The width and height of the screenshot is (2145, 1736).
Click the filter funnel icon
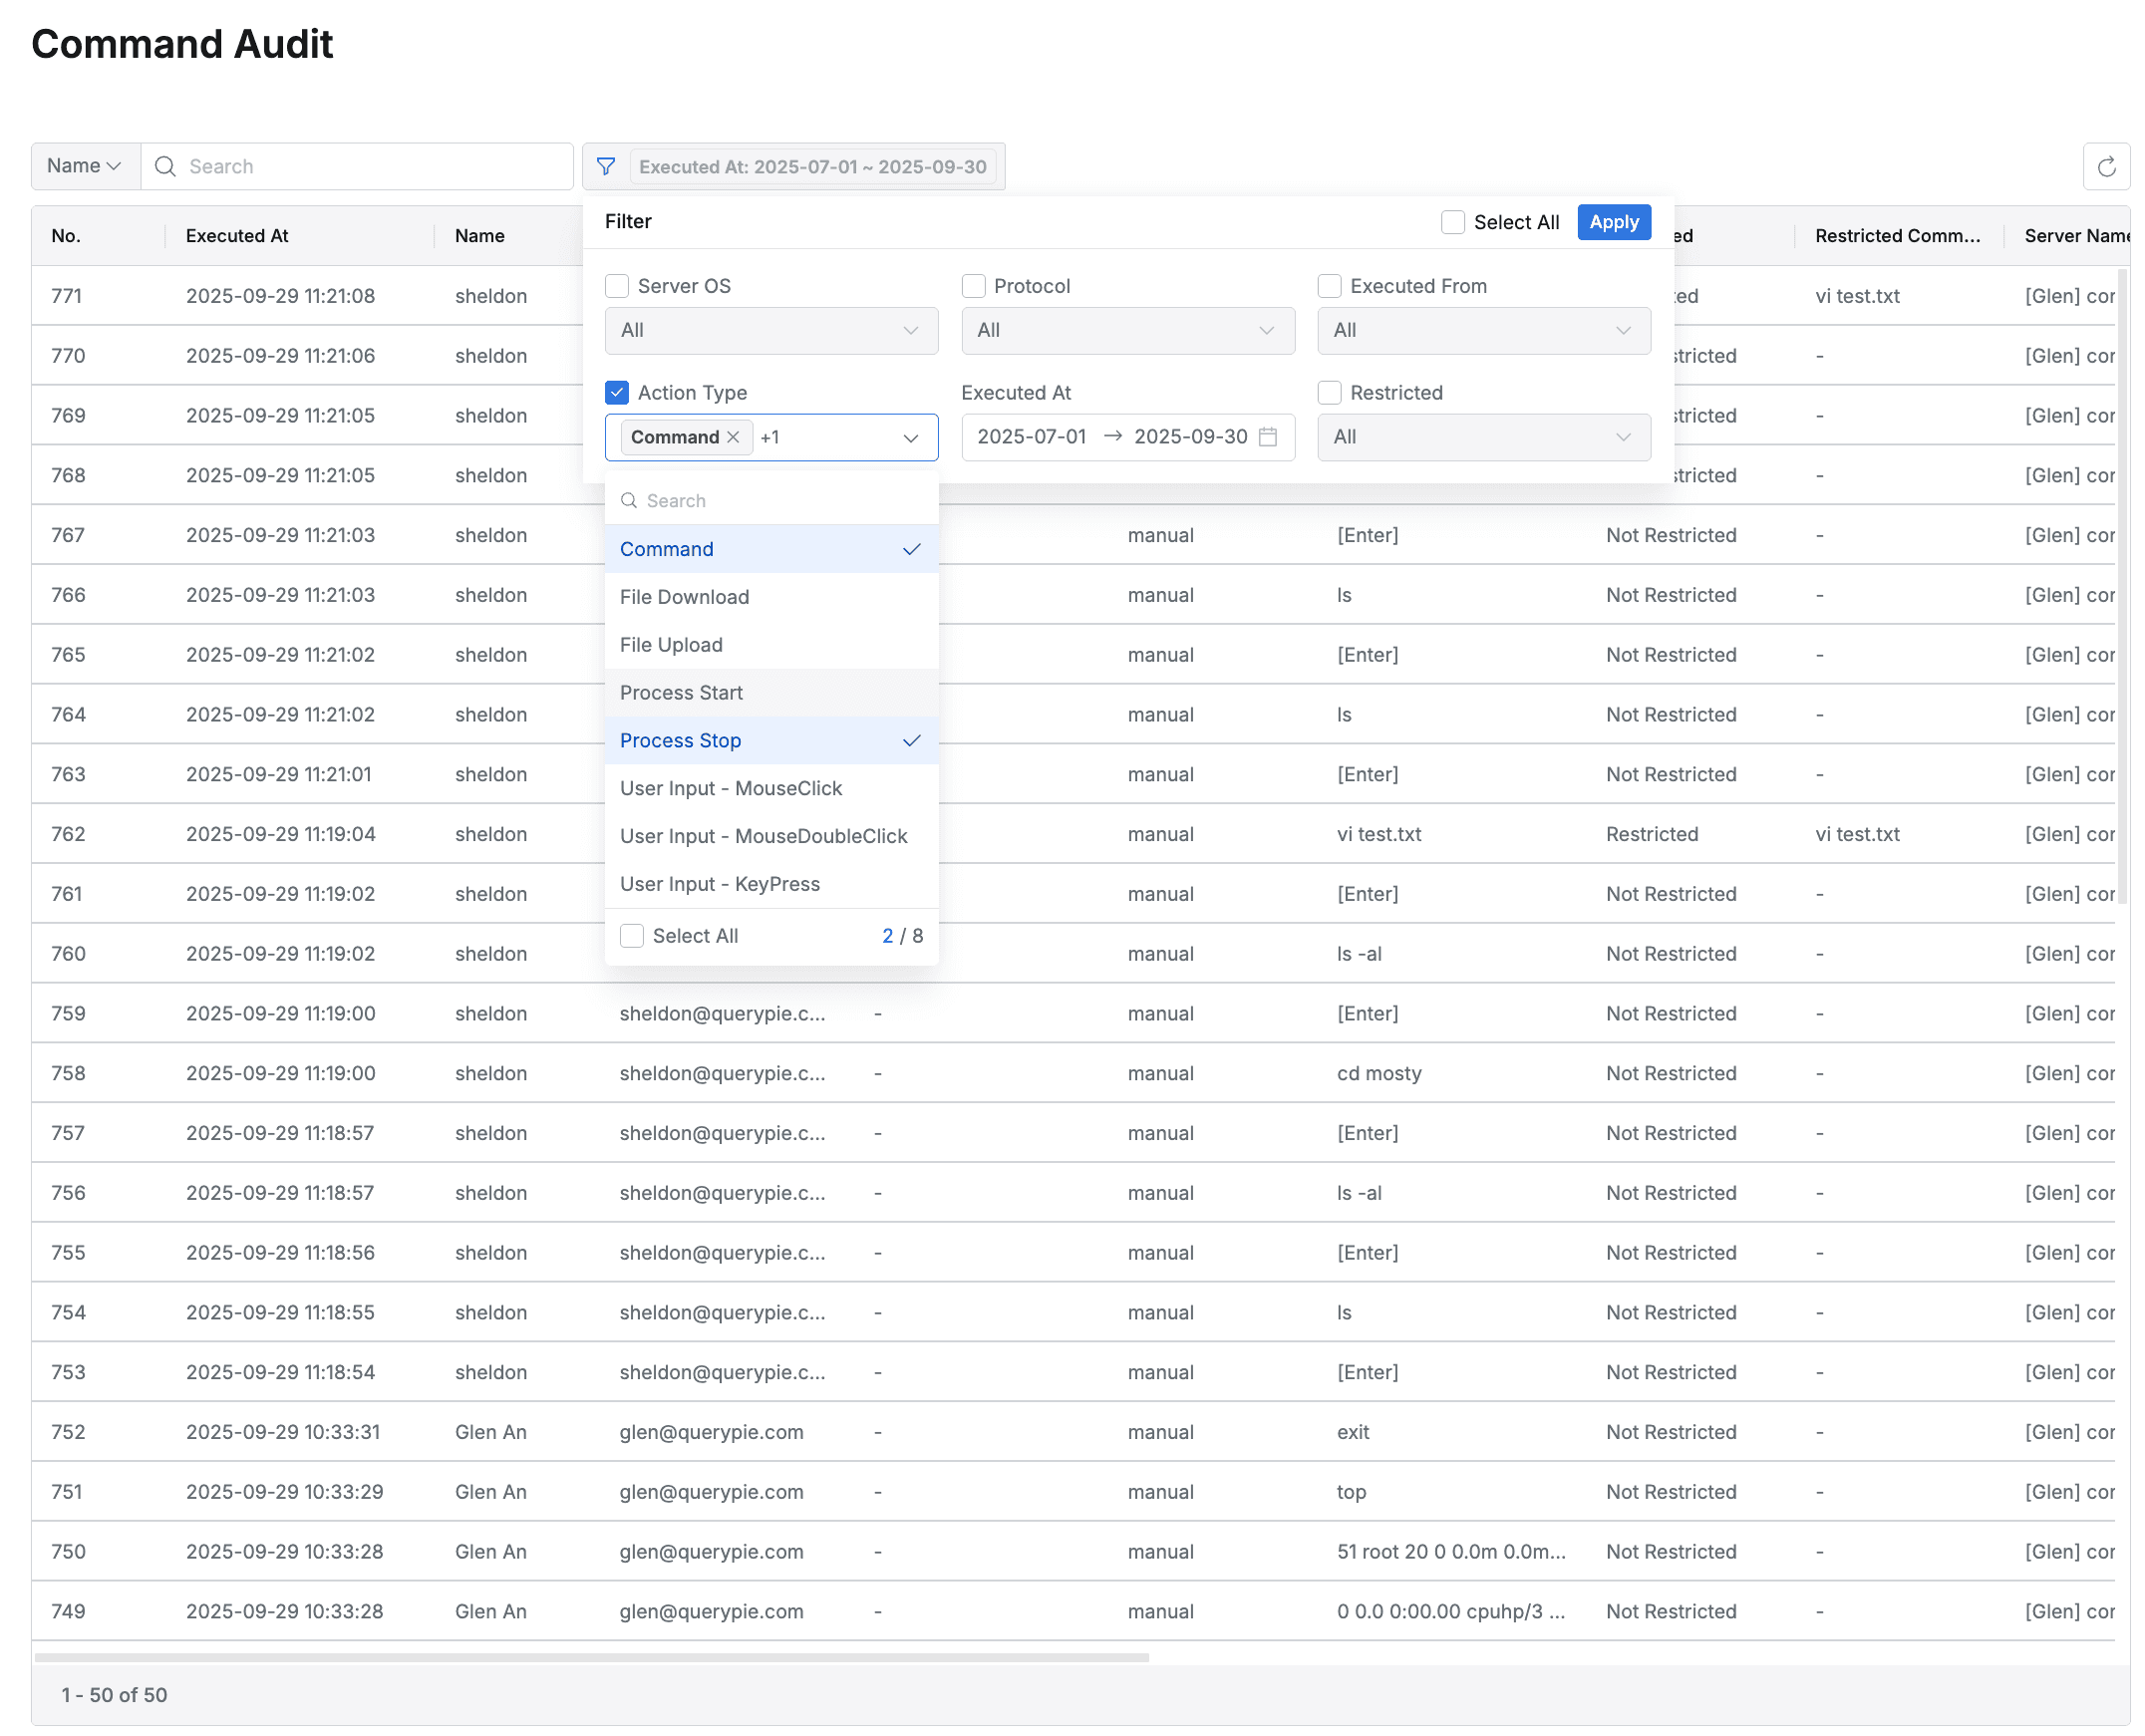pyautogui.click(x=606, y=166)
